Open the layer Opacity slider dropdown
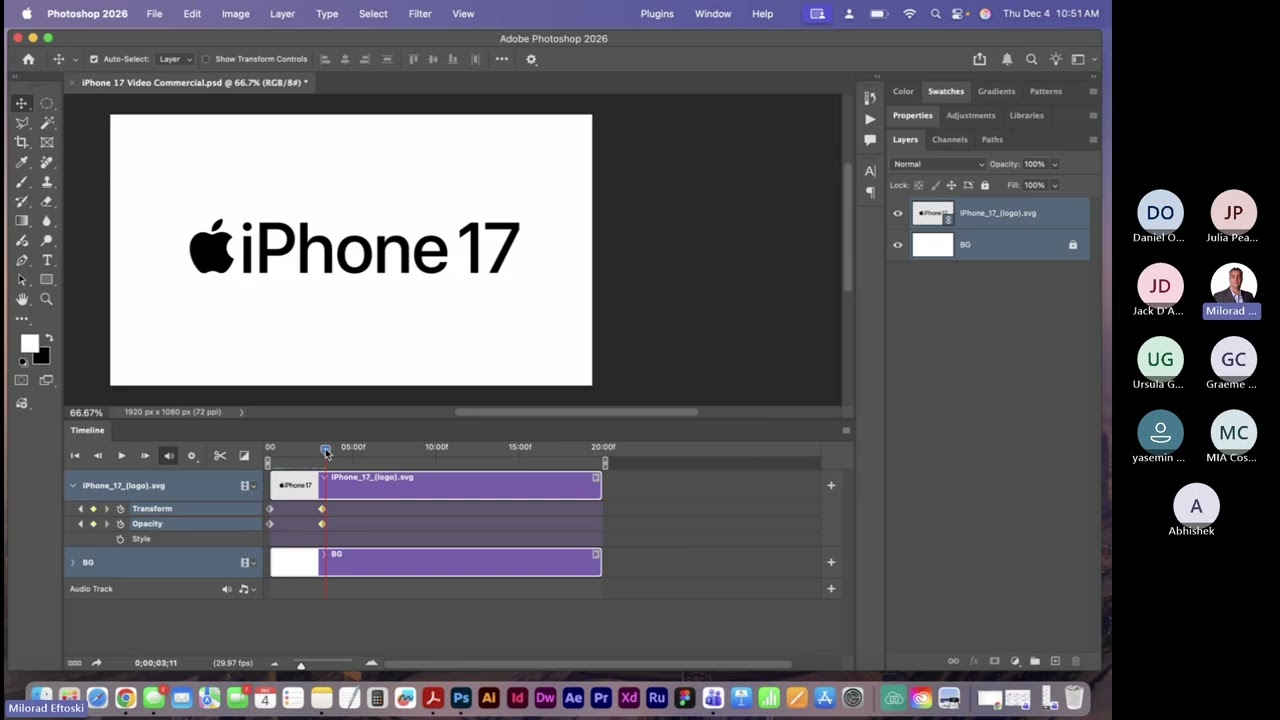This screenshot has height=720, width=1280. coord(1054,164)
